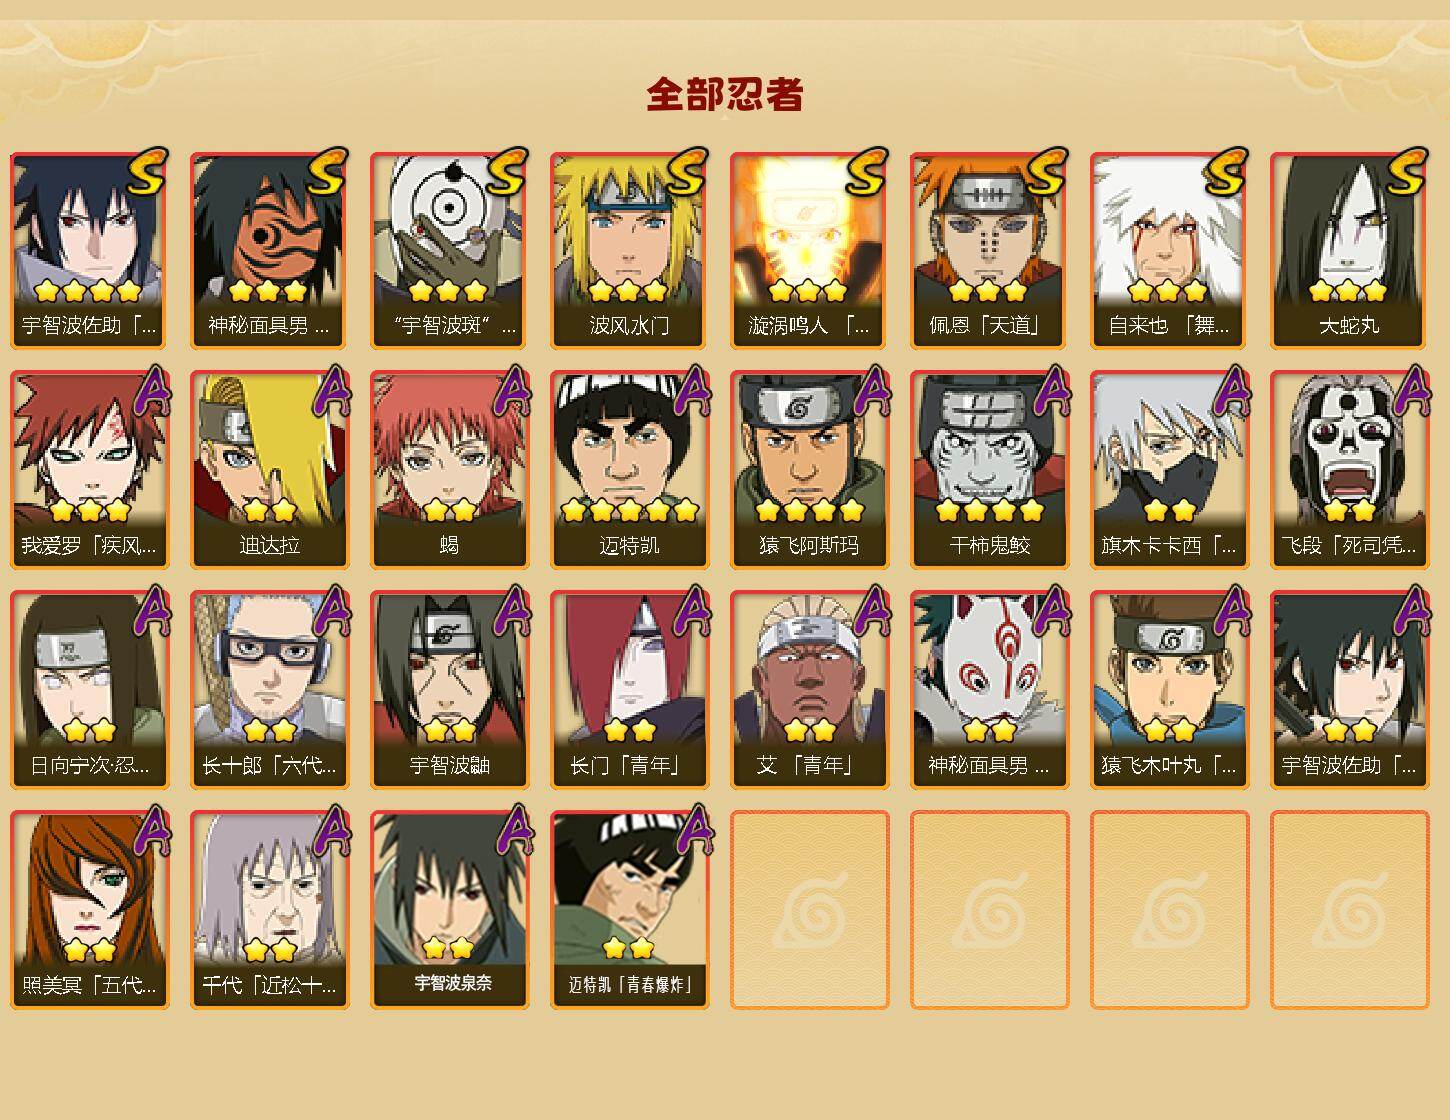Screen dimensions: 1450x1120
Task: Select the 波风水门 ninja card
Action: tap(629, 250)
